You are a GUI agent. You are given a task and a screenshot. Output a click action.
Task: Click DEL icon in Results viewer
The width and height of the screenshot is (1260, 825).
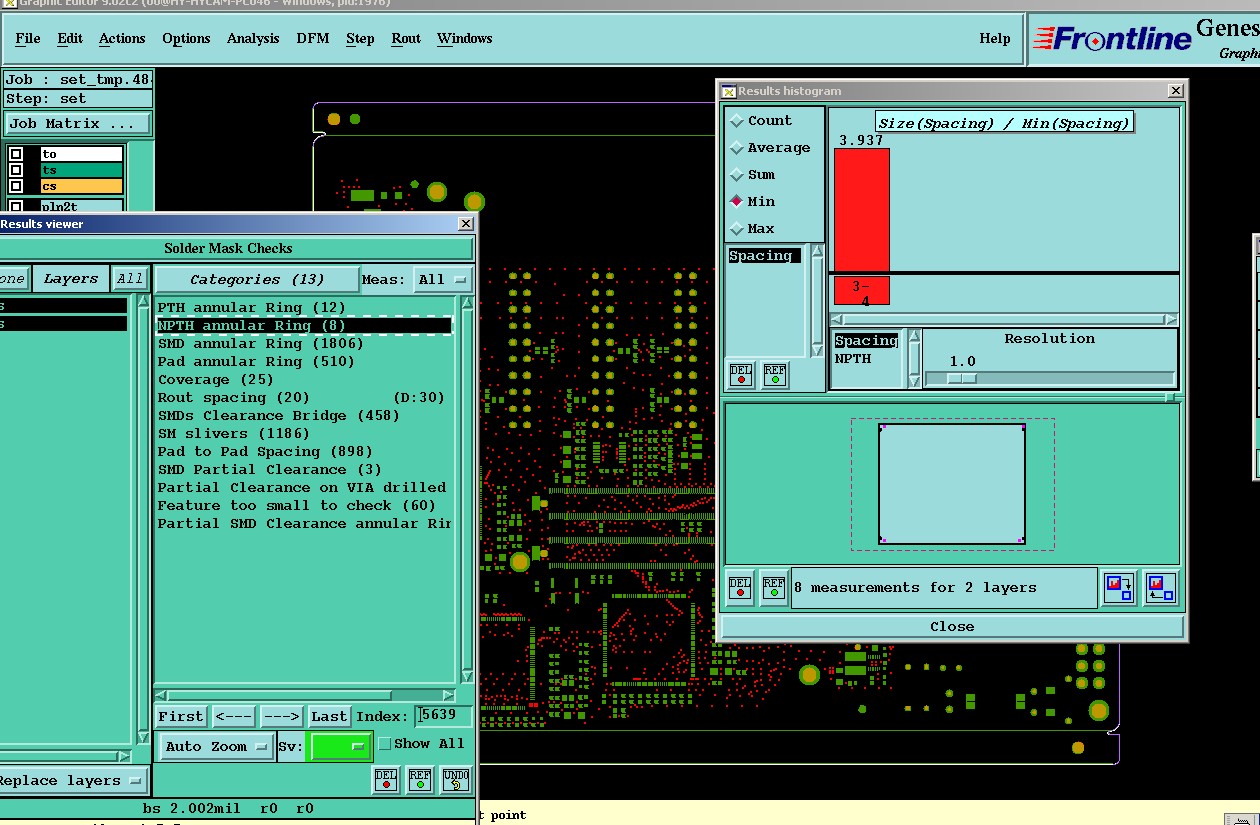click(386, 779)
